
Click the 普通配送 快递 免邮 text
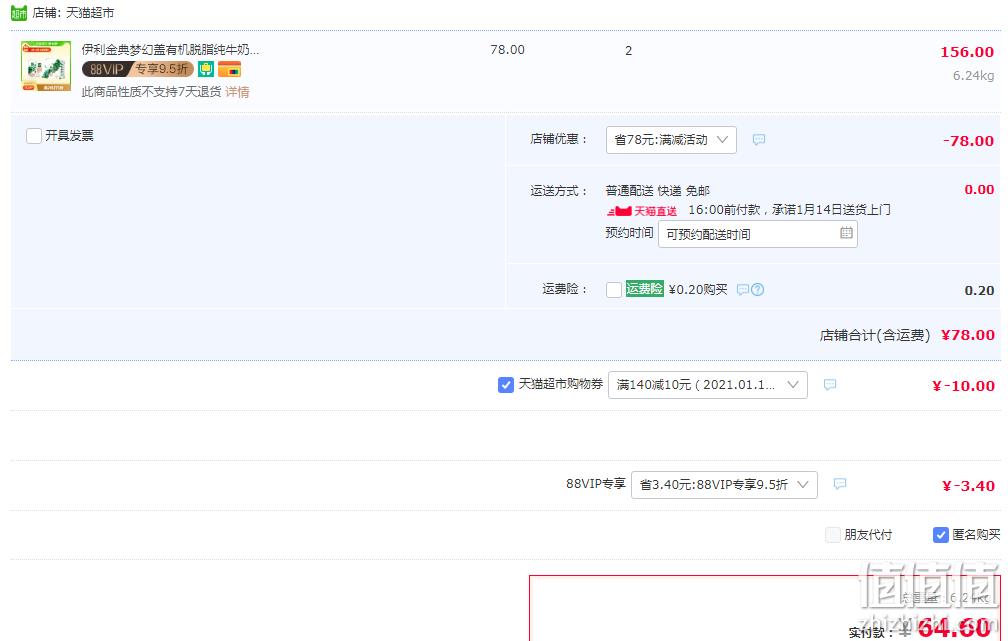(658, 191)
